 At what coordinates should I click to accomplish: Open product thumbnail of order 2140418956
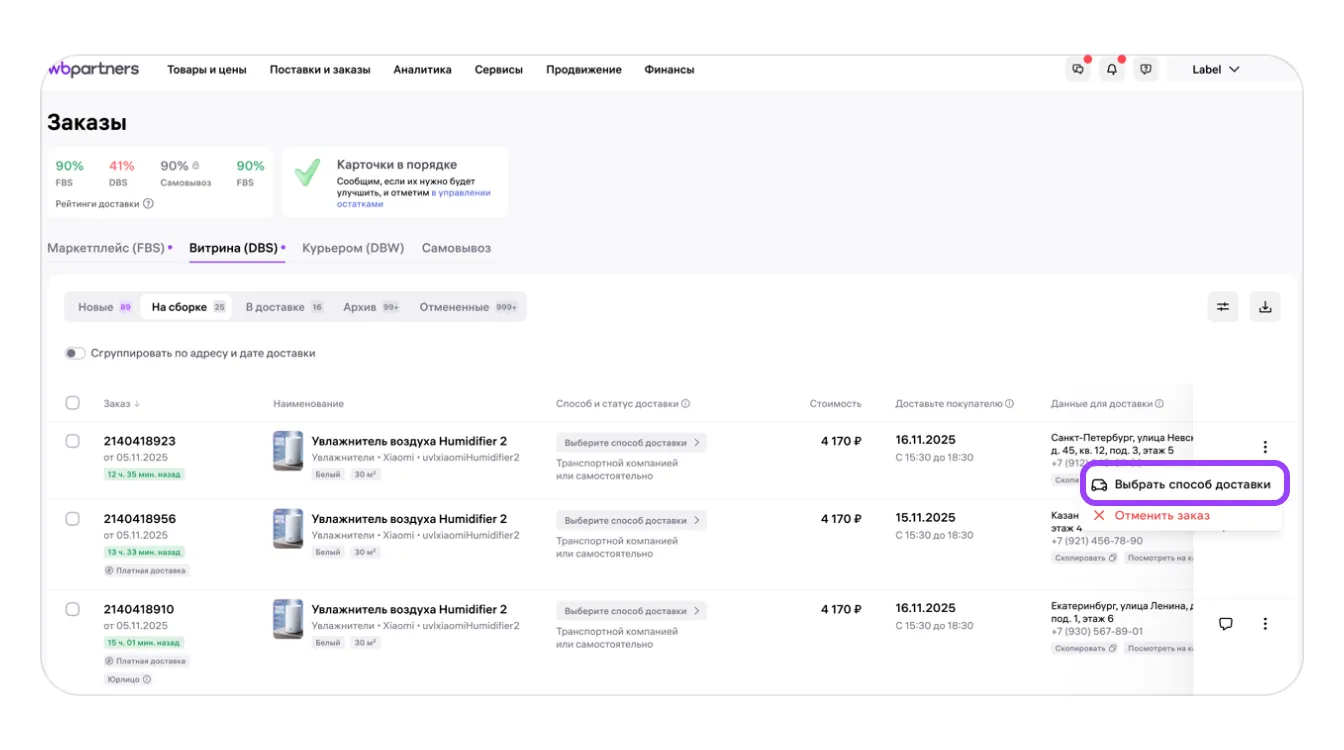(288, 529)
